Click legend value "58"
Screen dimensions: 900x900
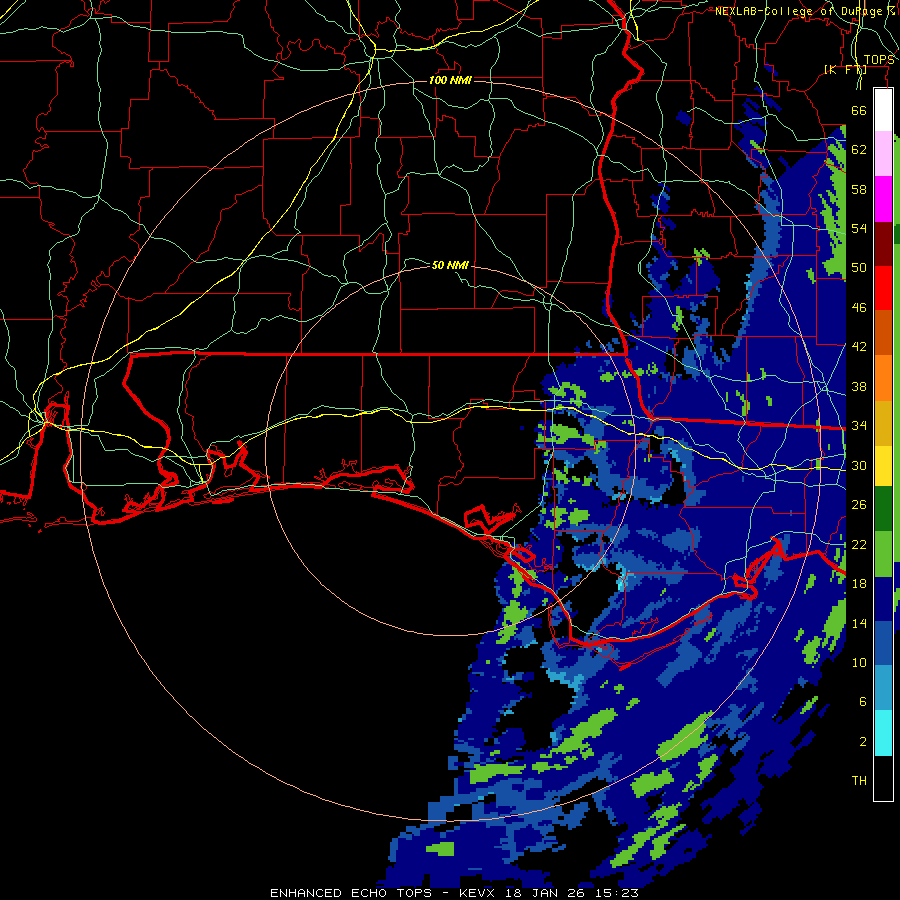tap(859, 189)
